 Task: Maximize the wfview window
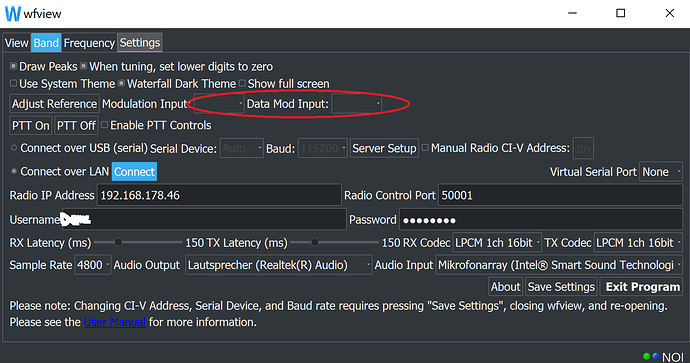[620, 13]
